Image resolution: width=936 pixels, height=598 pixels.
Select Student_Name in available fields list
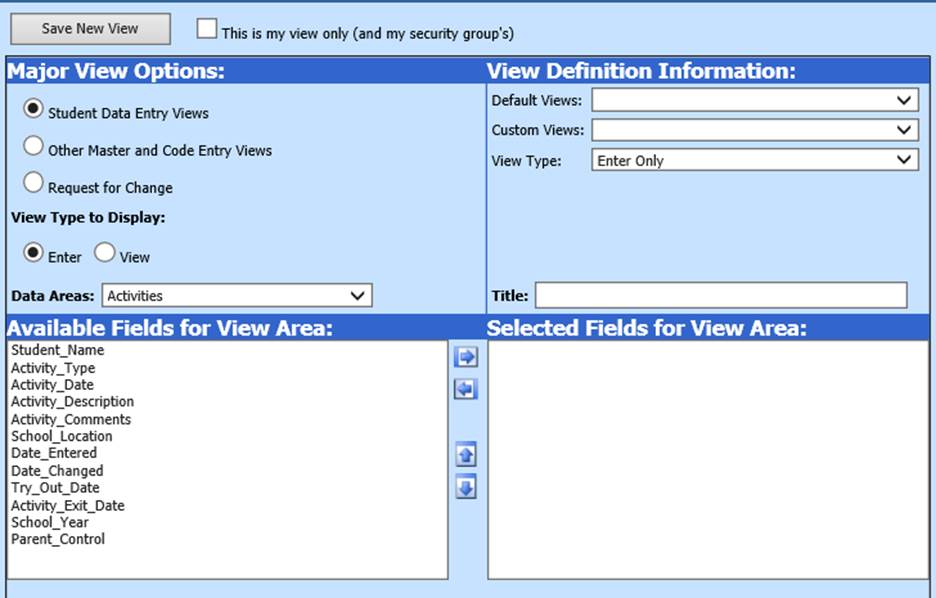57,351
